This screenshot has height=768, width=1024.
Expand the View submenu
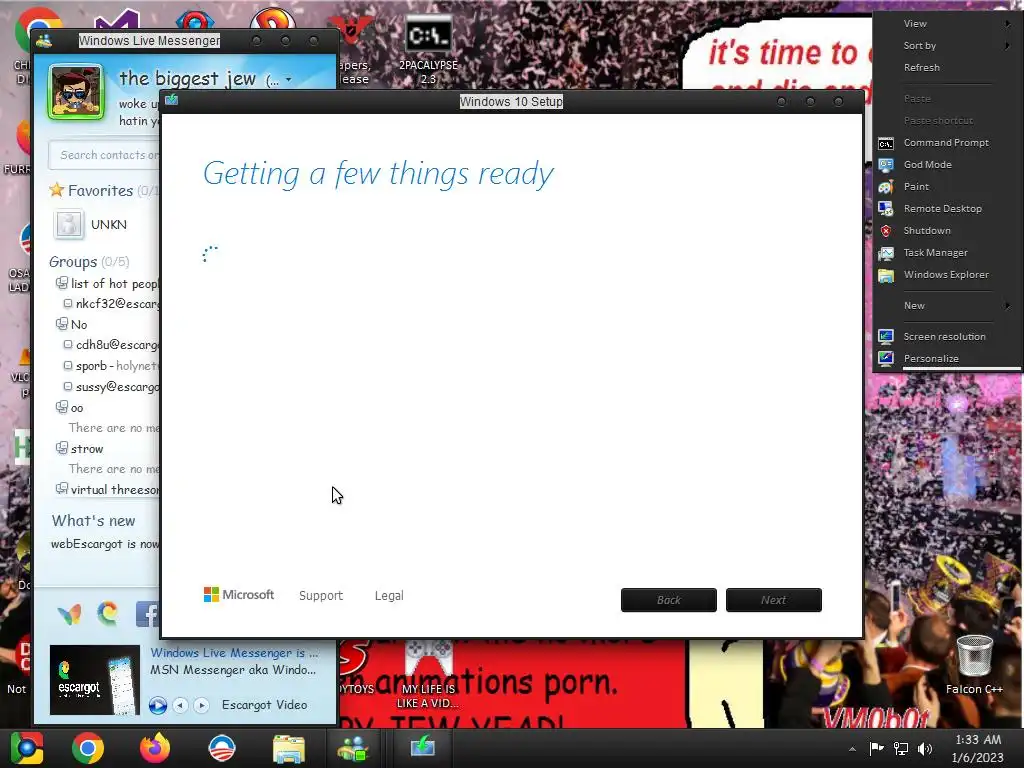[947, 24]
